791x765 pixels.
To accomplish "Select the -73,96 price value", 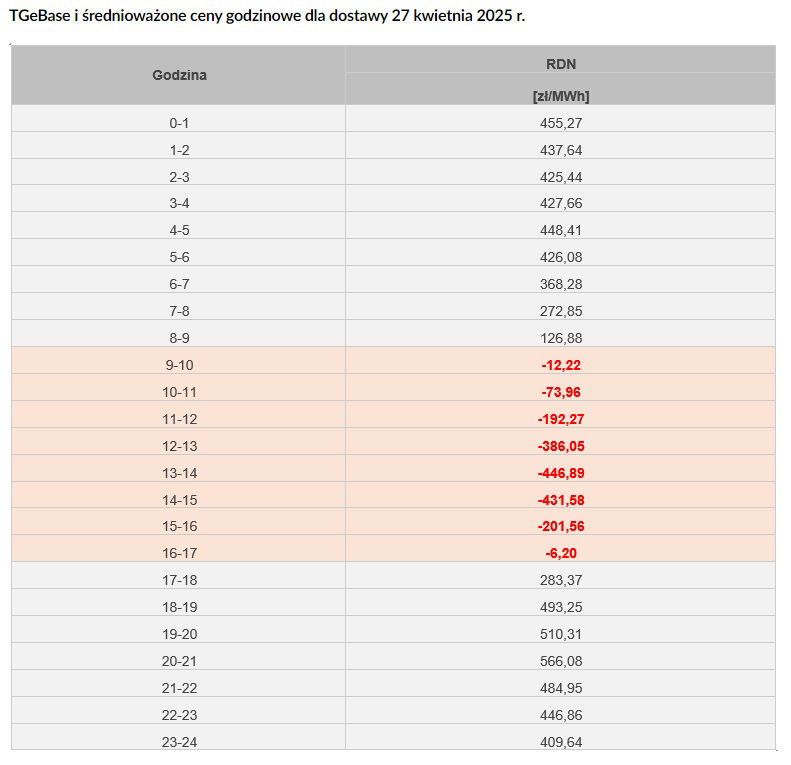I will coord(560,392).
